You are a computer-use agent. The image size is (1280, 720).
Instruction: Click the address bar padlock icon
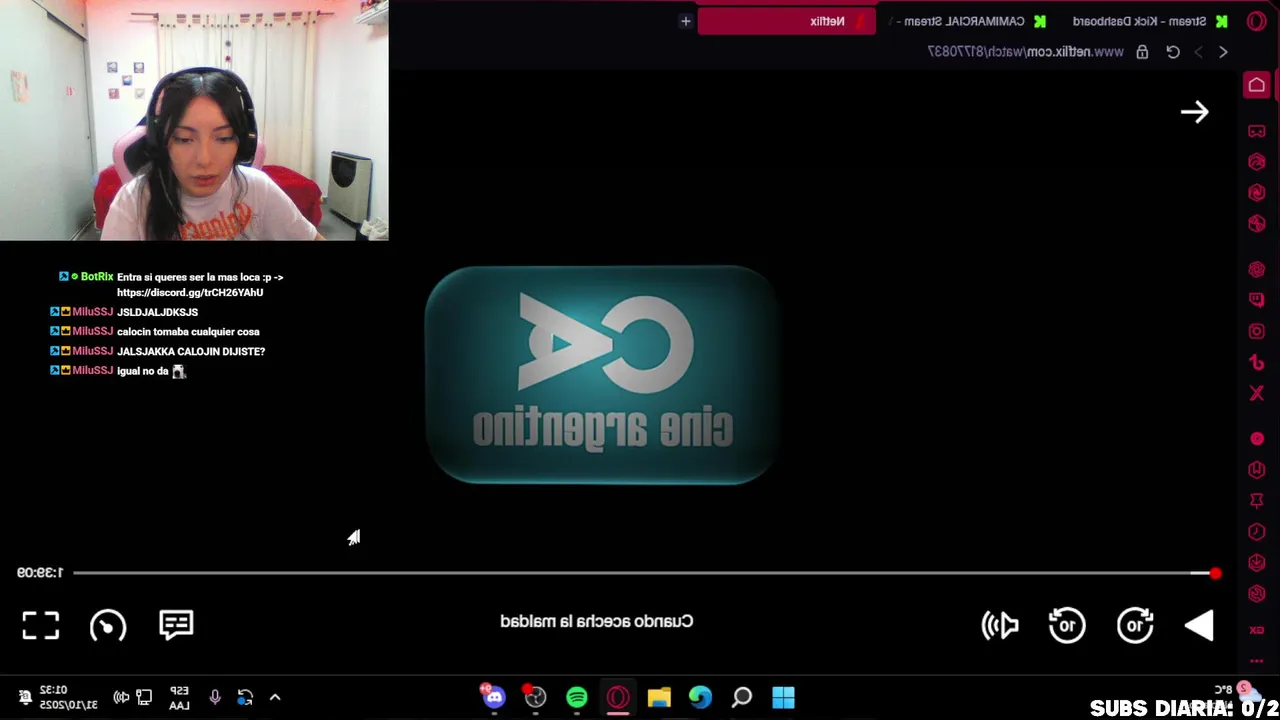[1142, 52]
